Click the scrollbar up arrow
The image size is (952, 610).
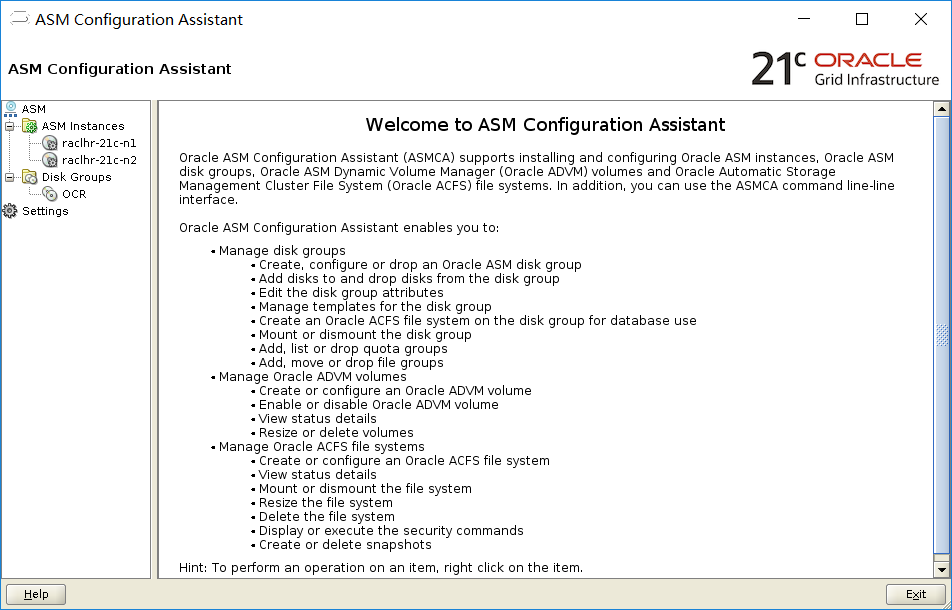tap(942, 109)
